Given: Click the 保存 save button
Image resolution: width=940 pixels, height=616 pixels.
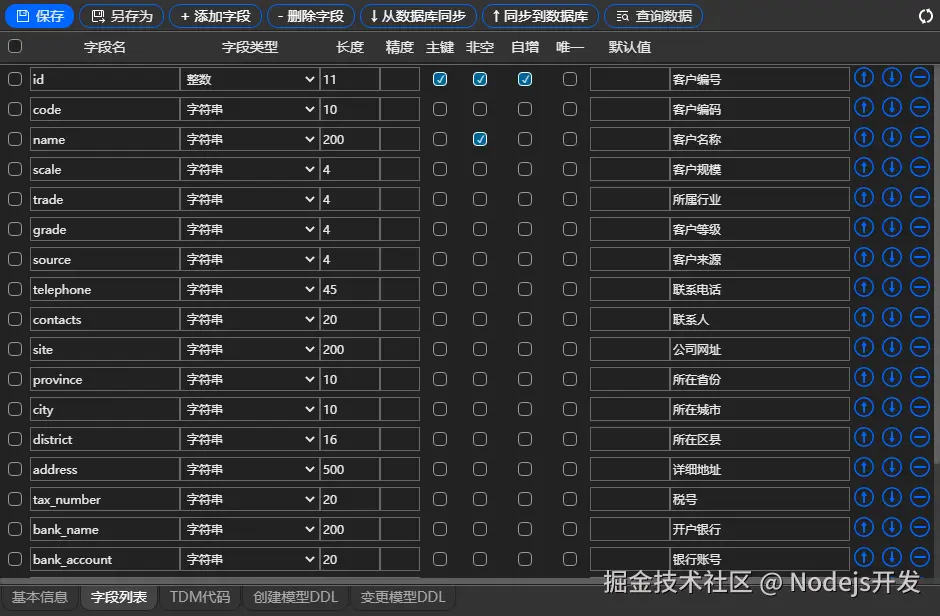Looking at the screenshot, I should point(39,15).
